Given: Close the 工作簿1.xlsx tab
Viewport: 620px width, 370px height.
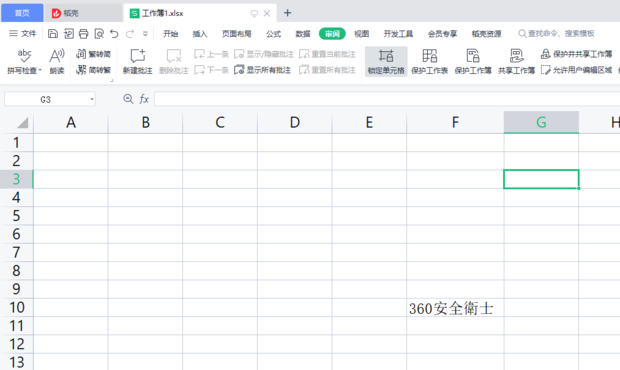Looking at the screenshot, I should tap(267, 13).
